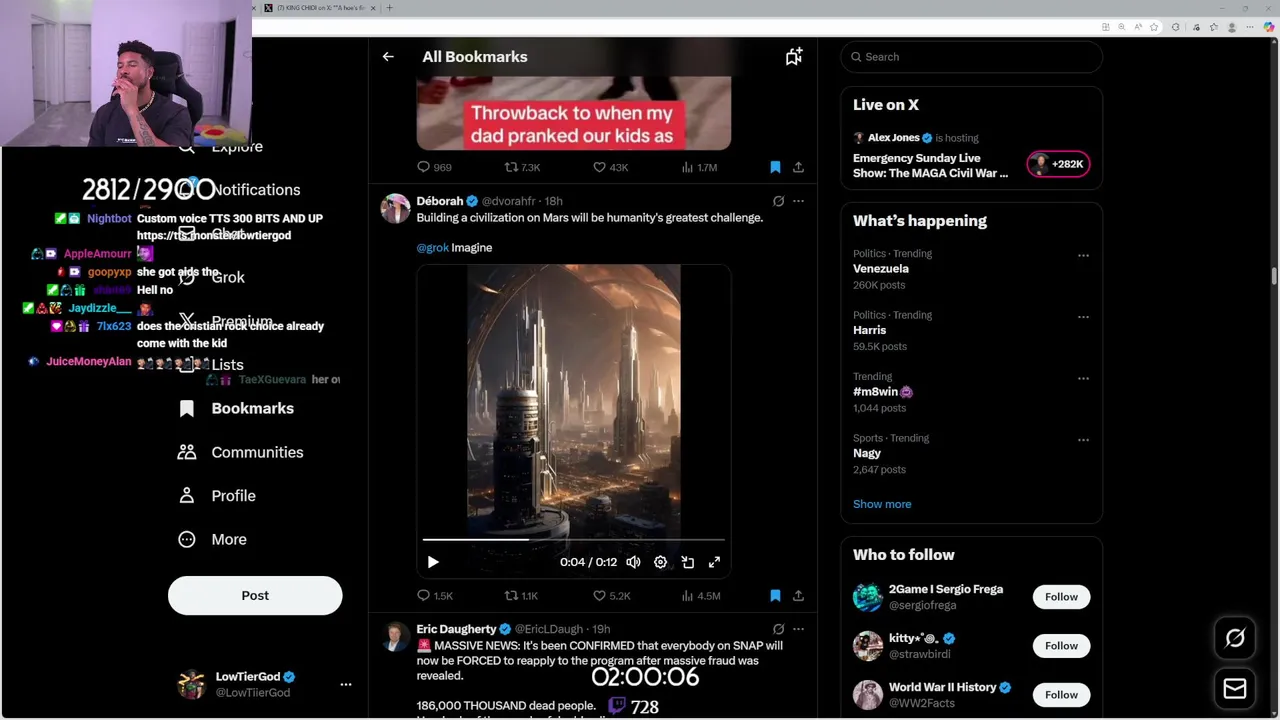View analytics of the Throwback post (1.7M)
Image resolution: width=1280 pixels, height=720 pixels.
699,167
